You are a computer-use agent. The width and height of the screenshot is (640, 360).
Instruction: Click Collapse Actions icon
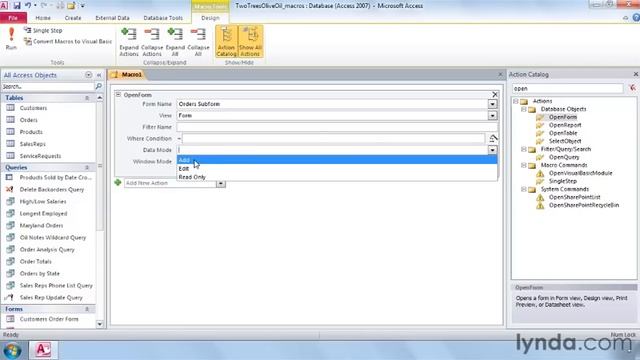[152, 42]
